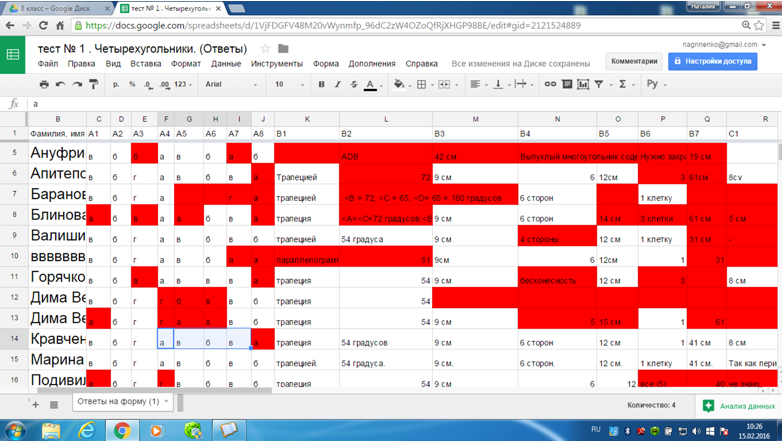Select the paint format roller tool
The height and width of the screenshot is (441, 782).
click(x=95, y=85)
